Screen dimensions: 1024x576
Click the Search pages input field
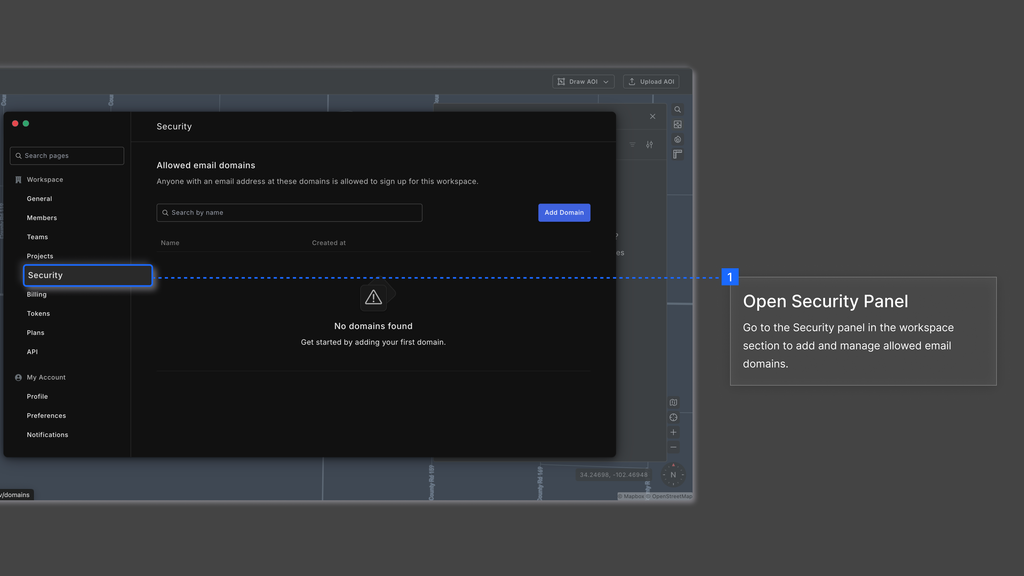[x=67, y=155]
